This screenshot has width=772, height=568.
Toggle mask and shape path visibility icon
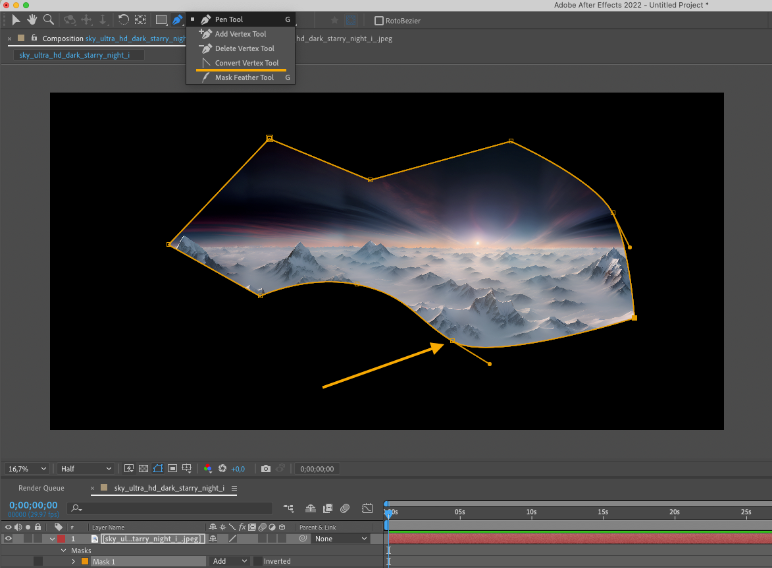pos(158,468)
